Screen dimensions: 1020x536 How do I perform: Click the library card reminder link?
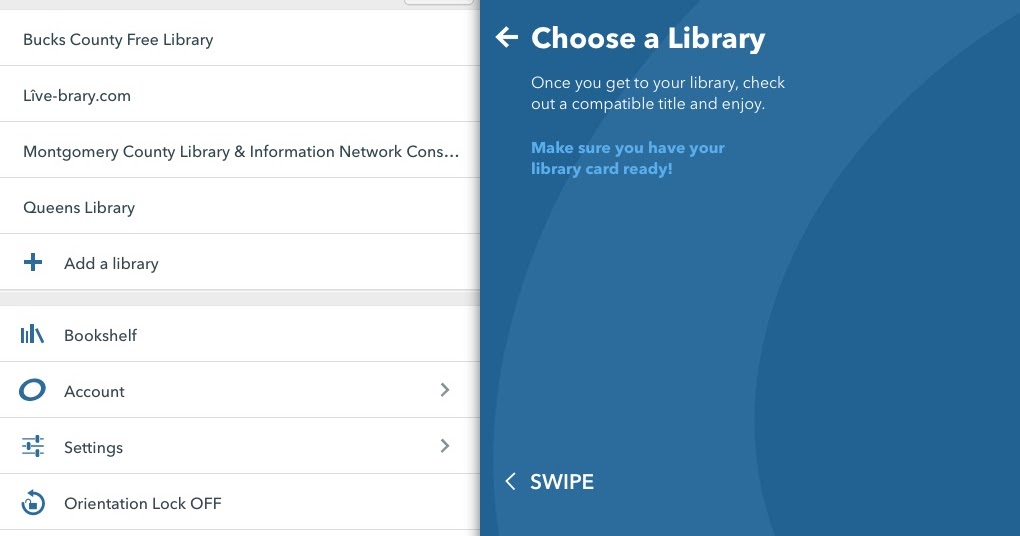tap(627, 158)
